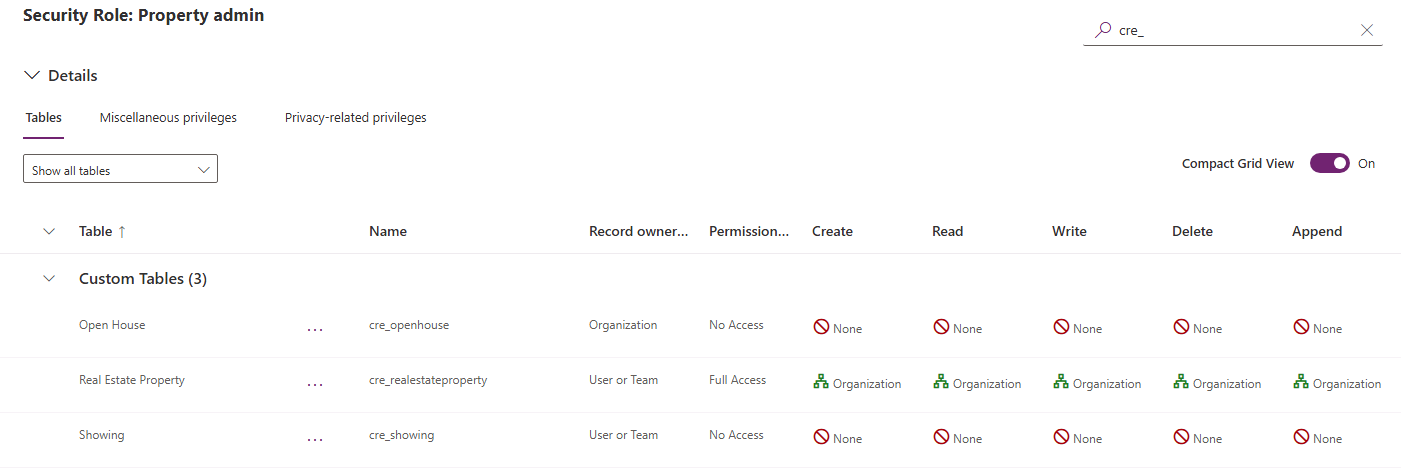Click the search magnifier icon
The width and height of the screenshot is (1401, 470).
click(x=1102, y=30)
